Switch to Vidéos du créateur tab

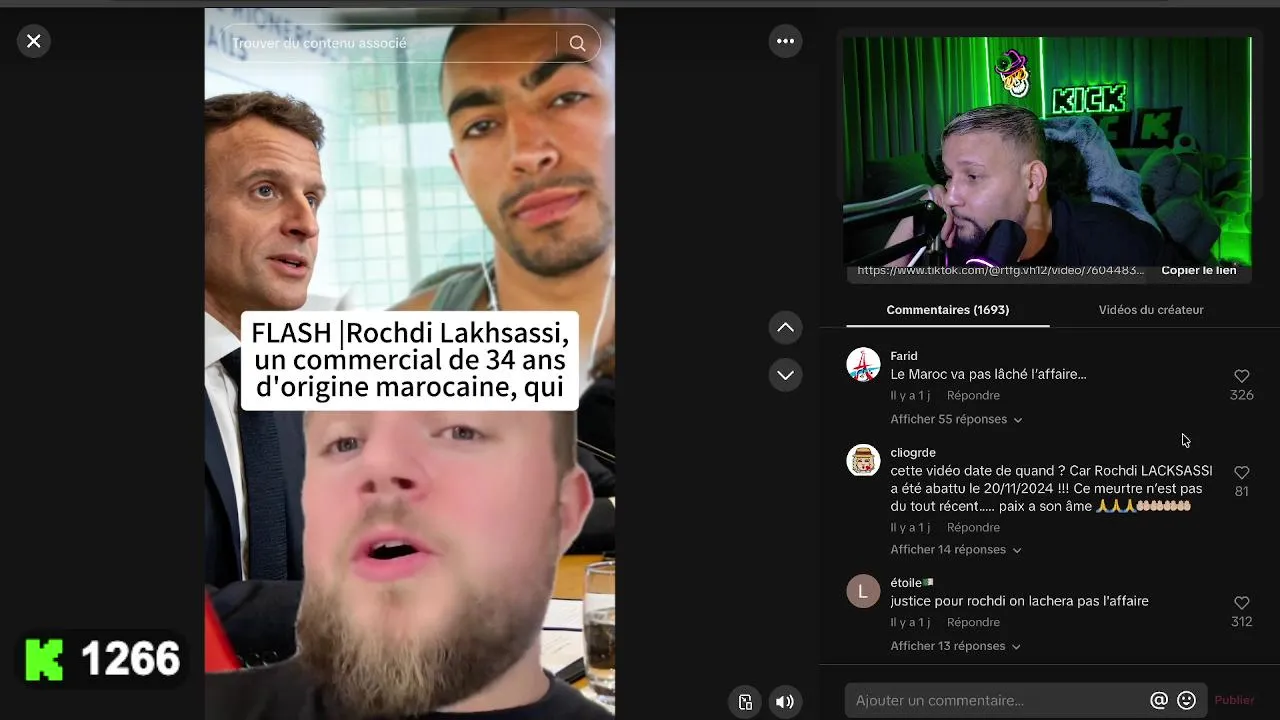[x=1151, y=310]
